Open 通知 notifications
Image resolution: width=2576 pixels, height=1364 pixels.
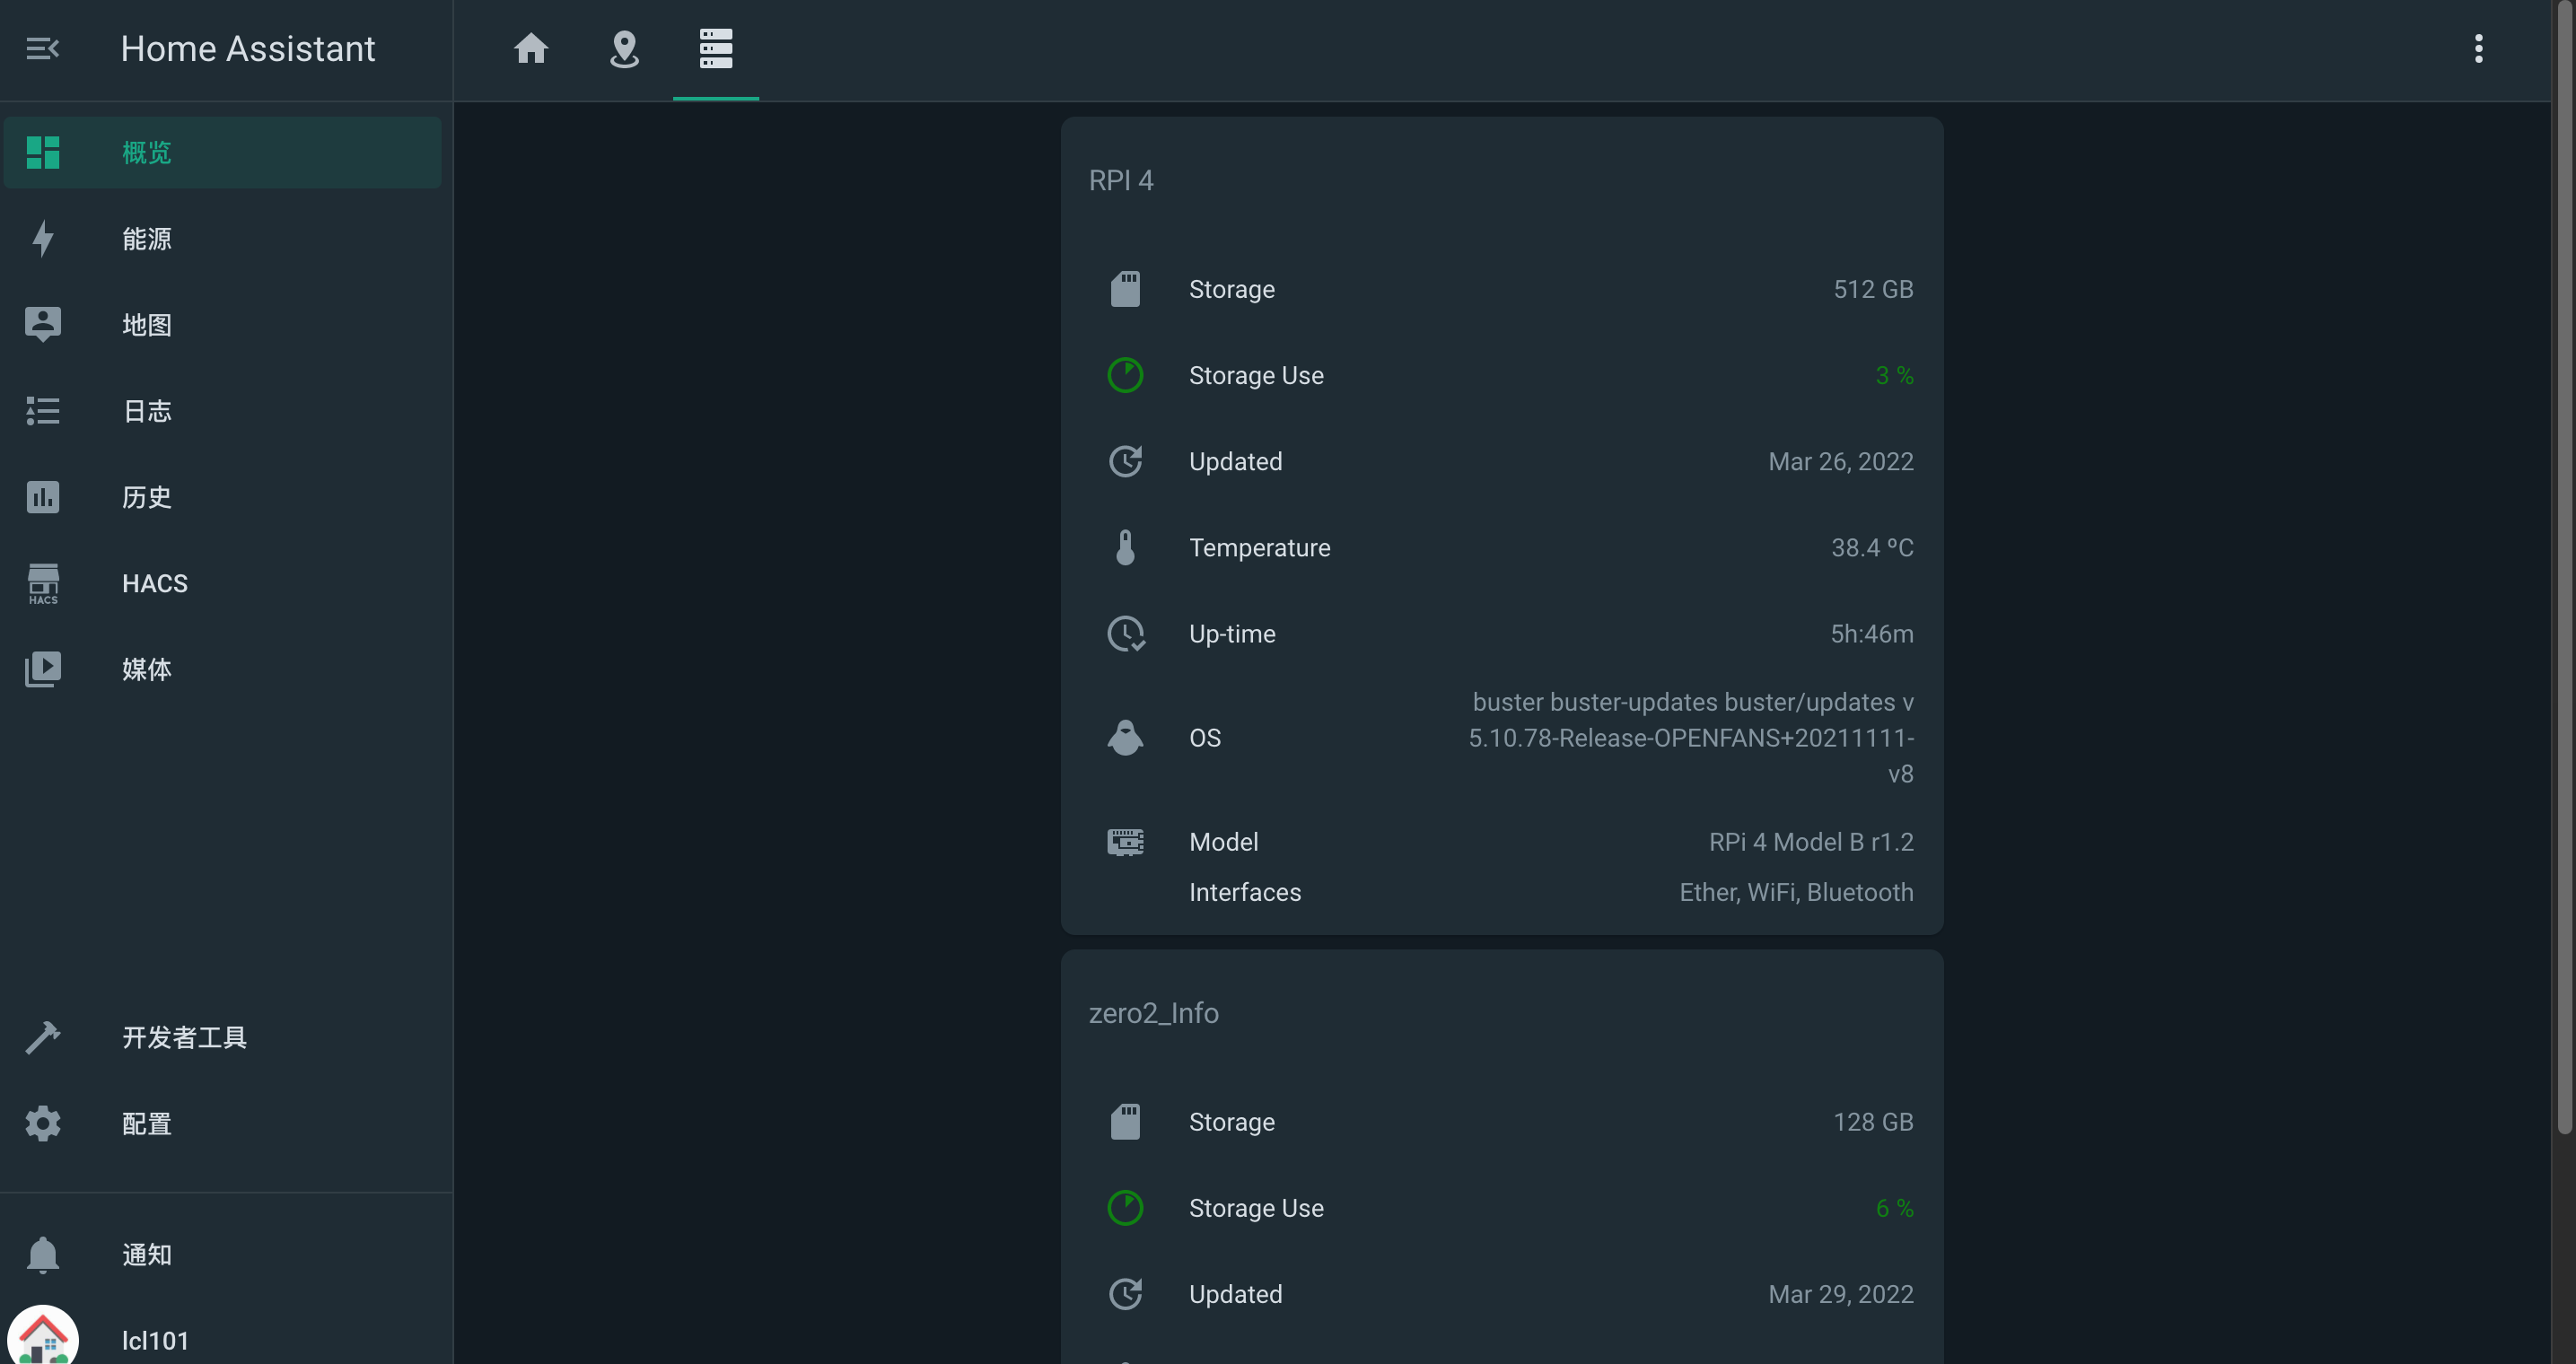pyautogui.click(x=222, y=1254)
